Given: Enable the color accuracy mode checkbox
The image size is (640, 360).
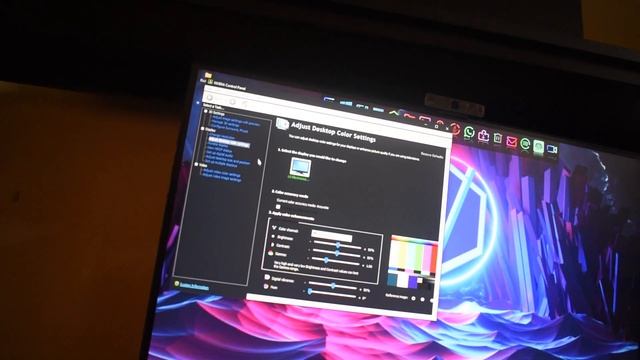Looking at the screenshot, I should [278, 207].
